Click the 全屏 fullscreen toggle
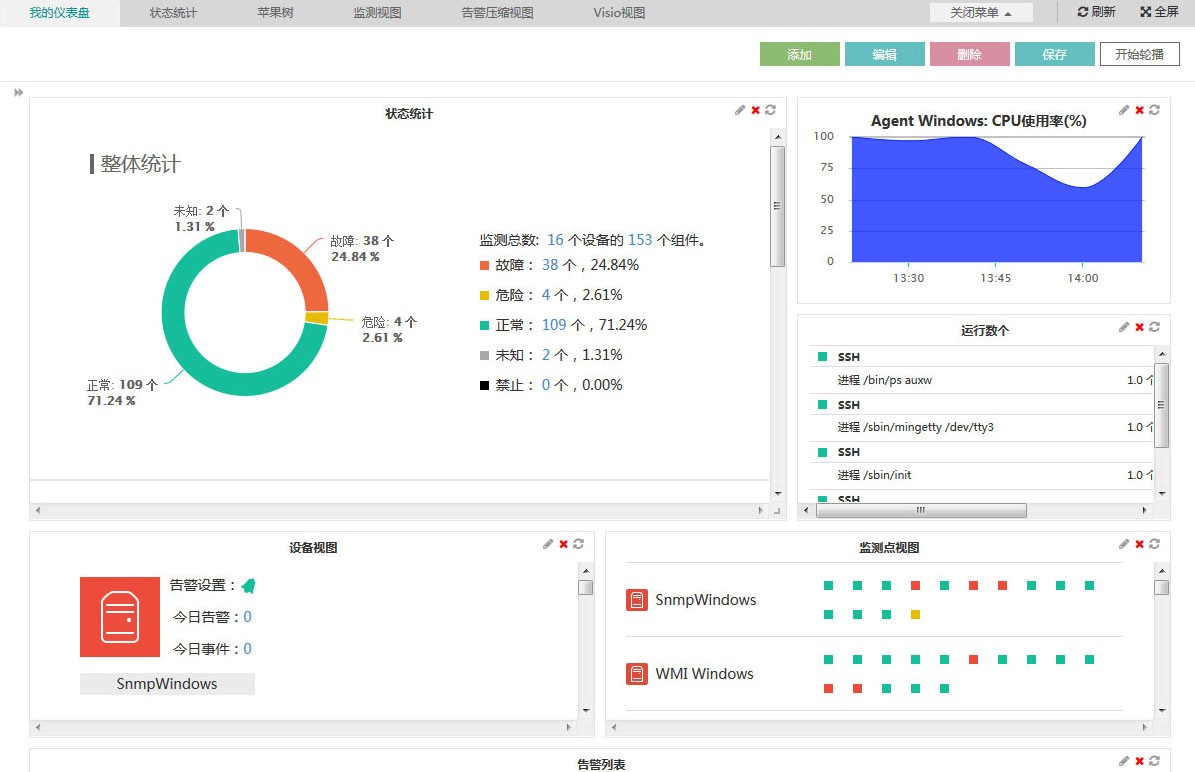 (x=1159, y=12)
